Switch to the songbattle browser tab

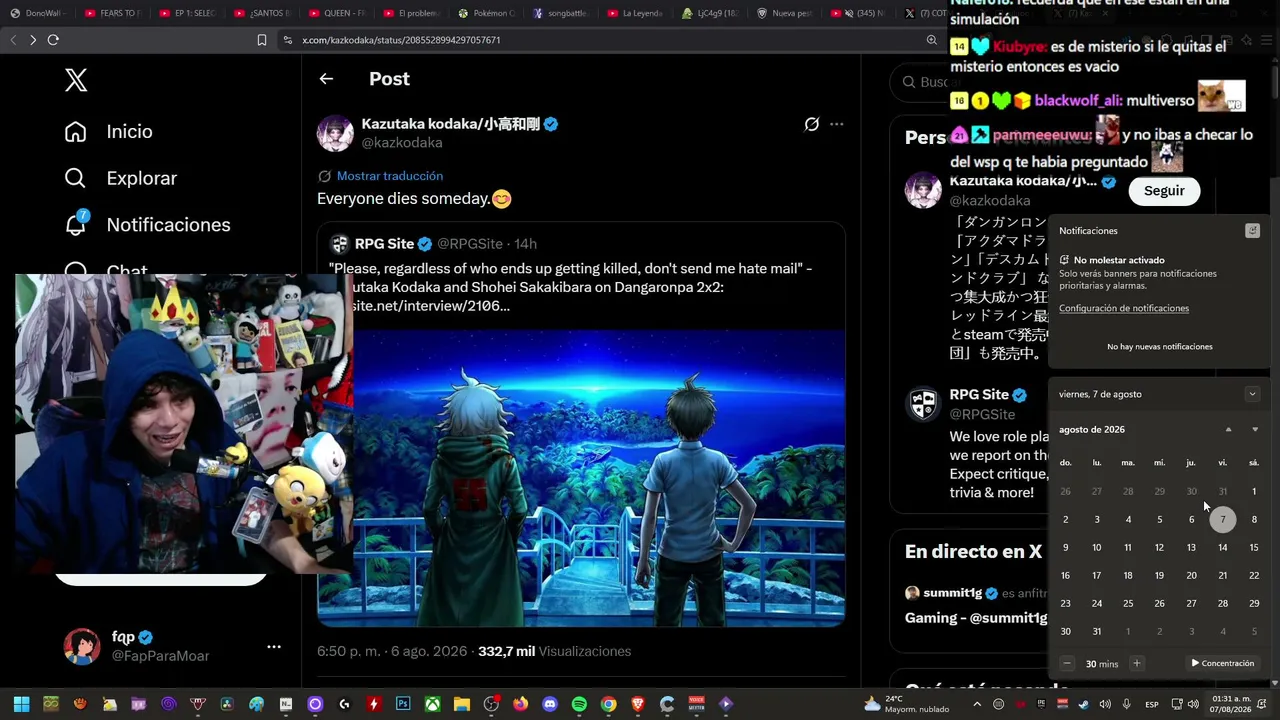tap(562, 14)
